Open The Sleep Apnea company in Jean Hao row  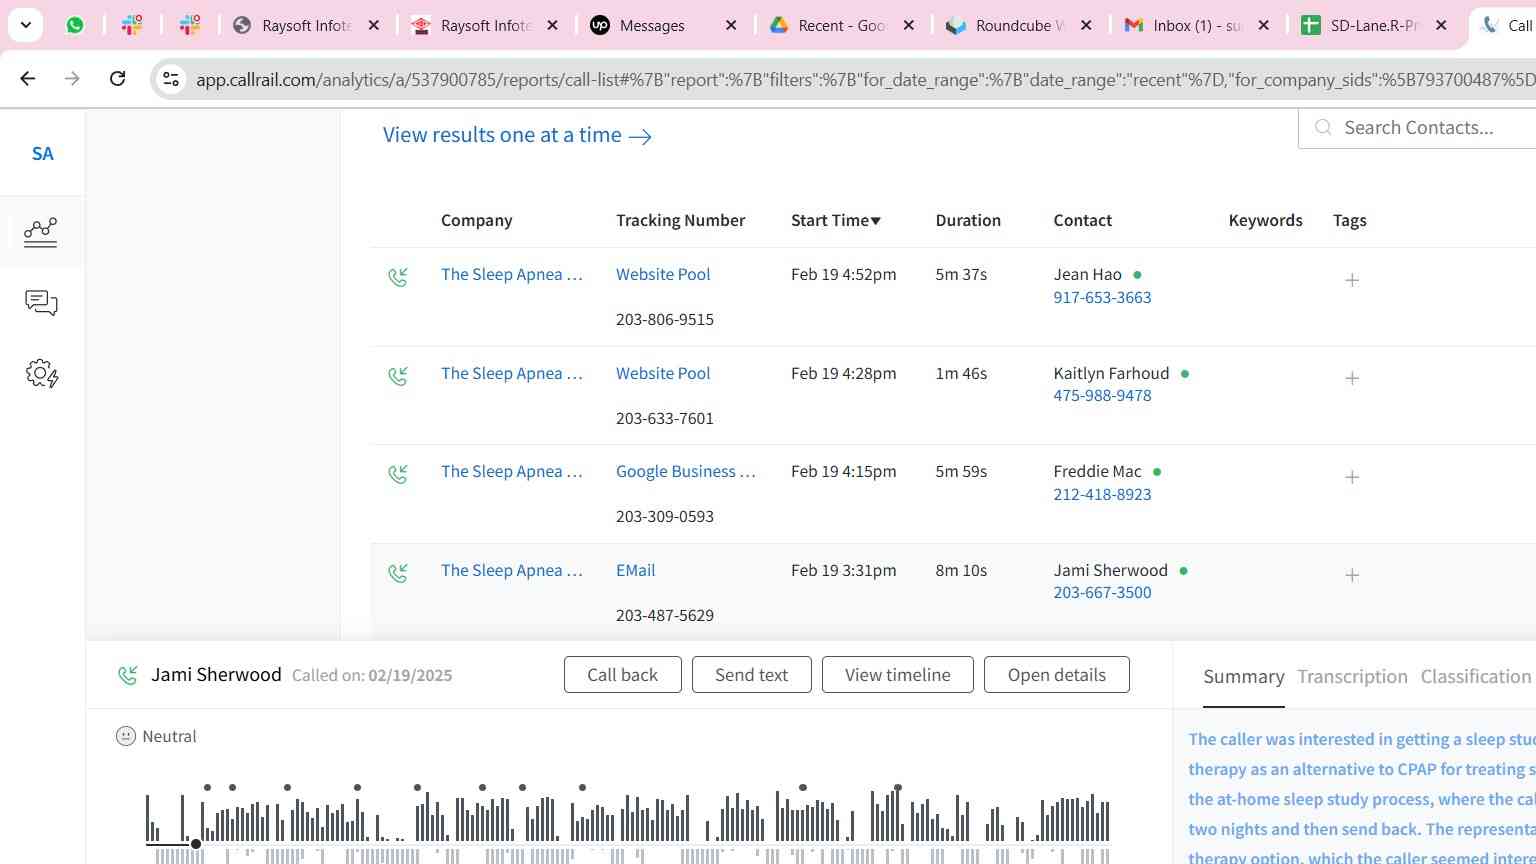(x=511, y=274)
